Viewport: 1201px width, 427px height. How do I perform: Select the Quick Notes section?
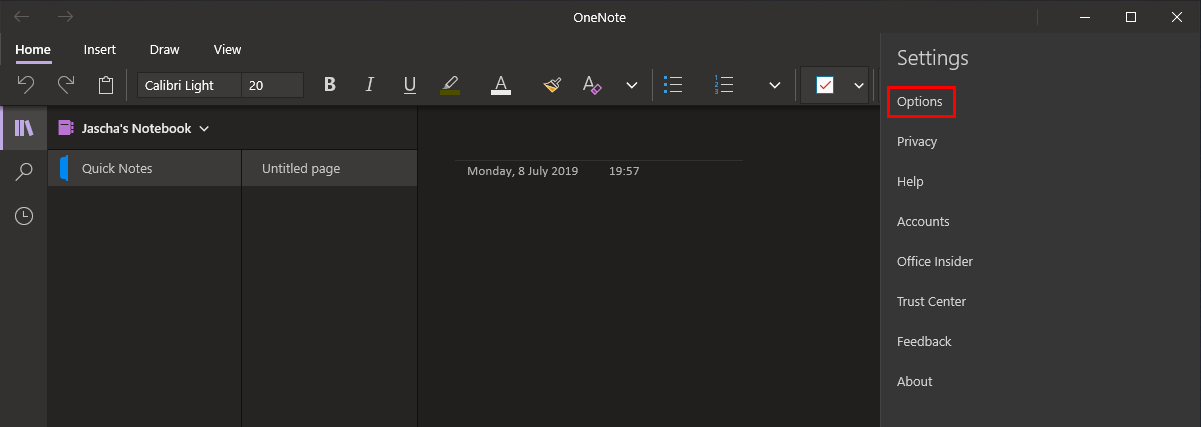145,168
